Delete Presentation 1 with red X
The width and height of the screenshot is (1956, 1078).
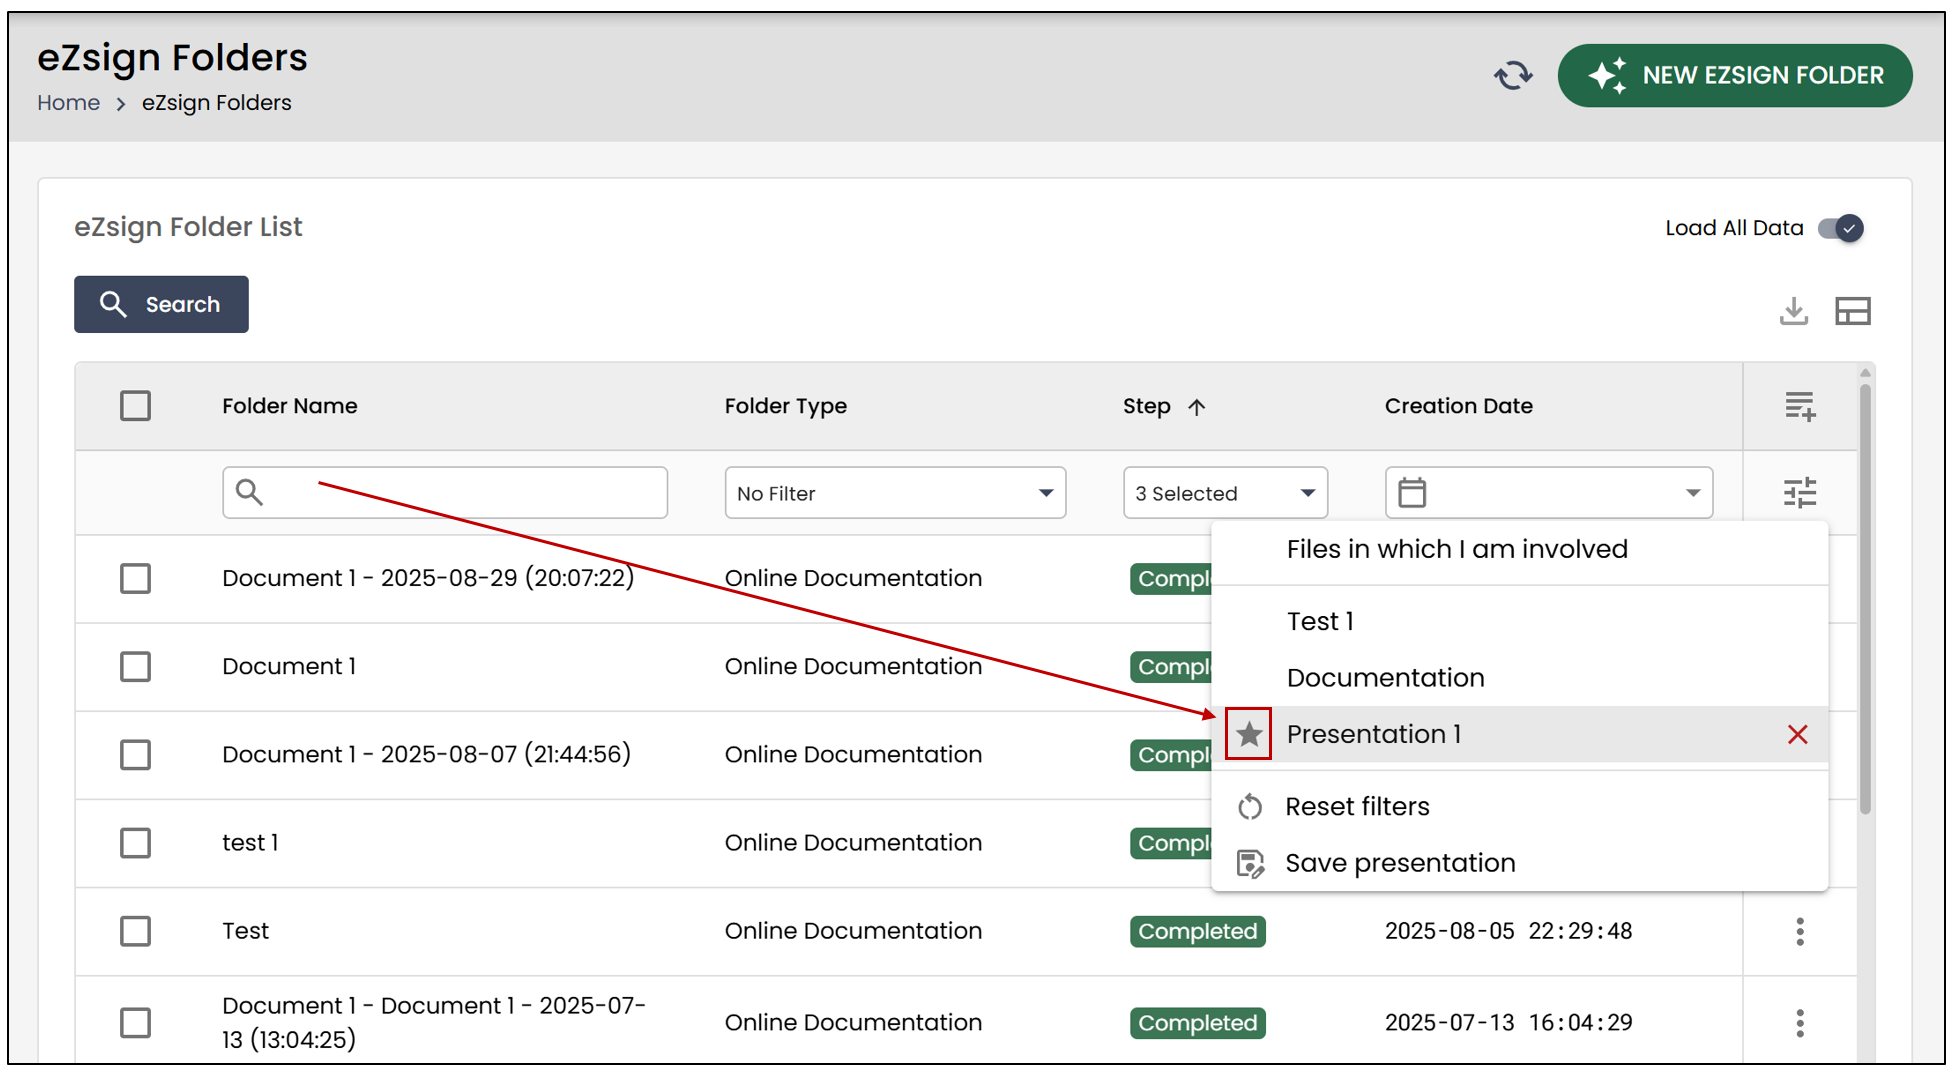pos(1797,734)
